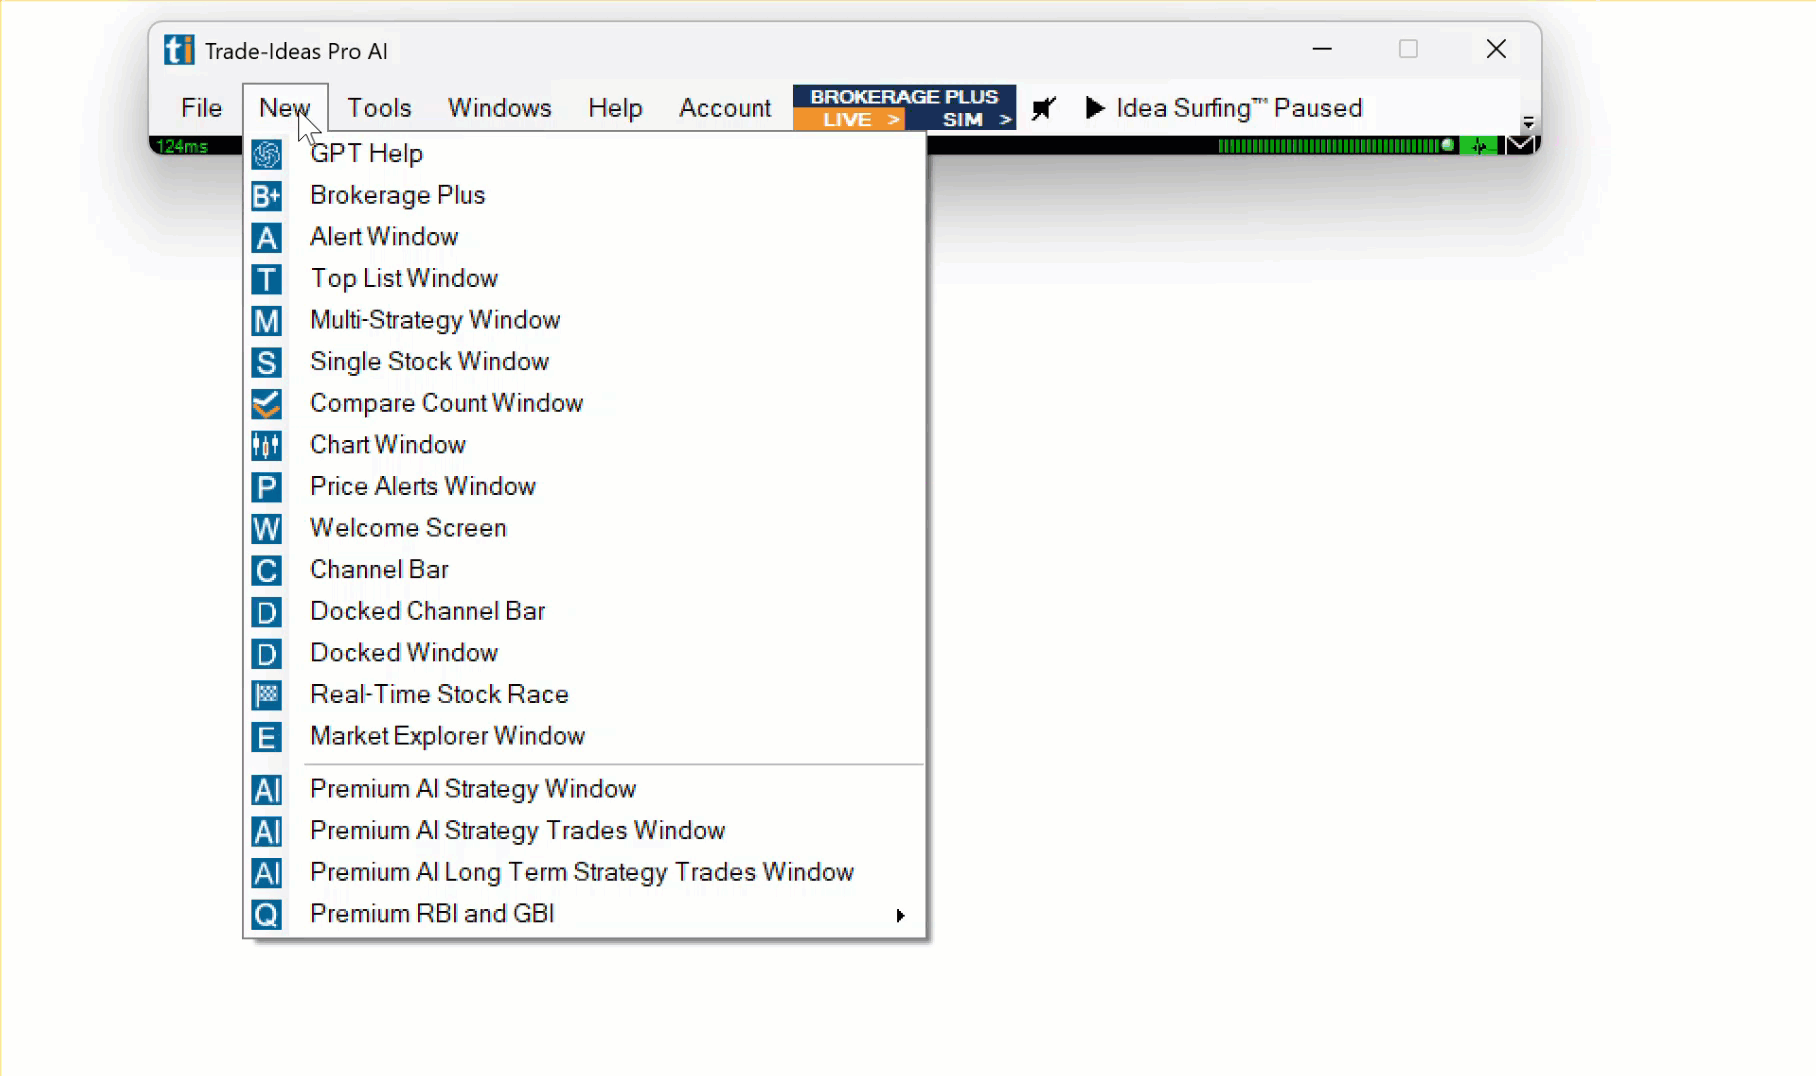This screenshot has height=1076, width=1816.
Task: Click the Multi-Strategy Window 'M' icon
Action: coord(266,321)
